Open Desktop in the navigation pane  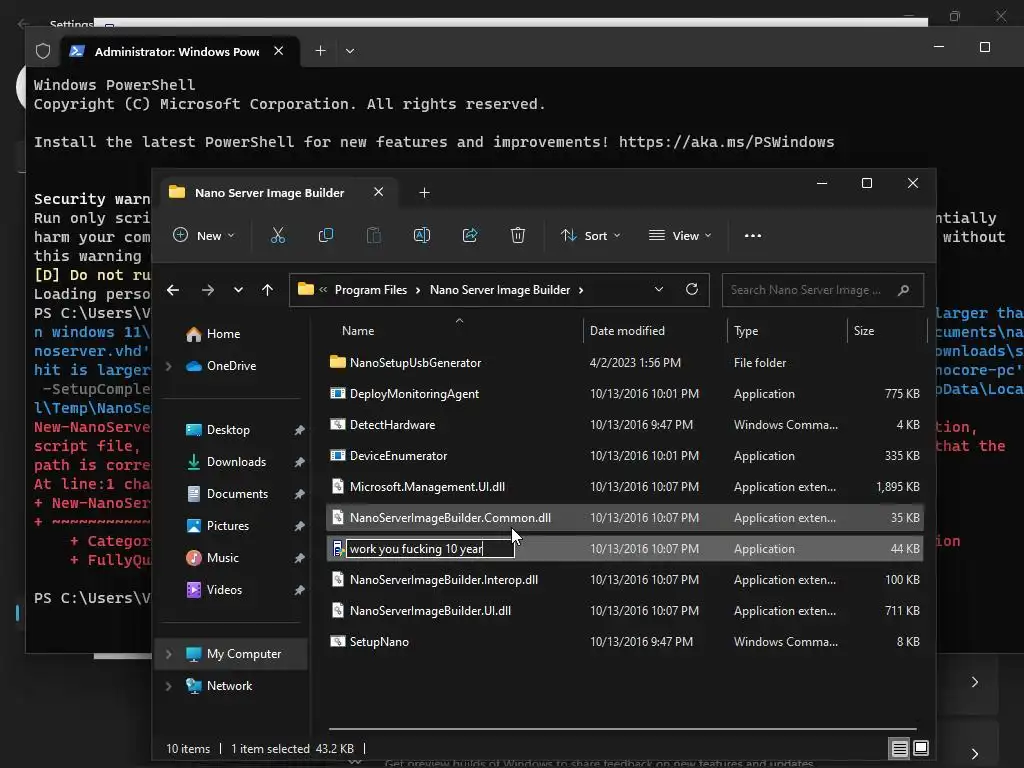tap(228, 430)
